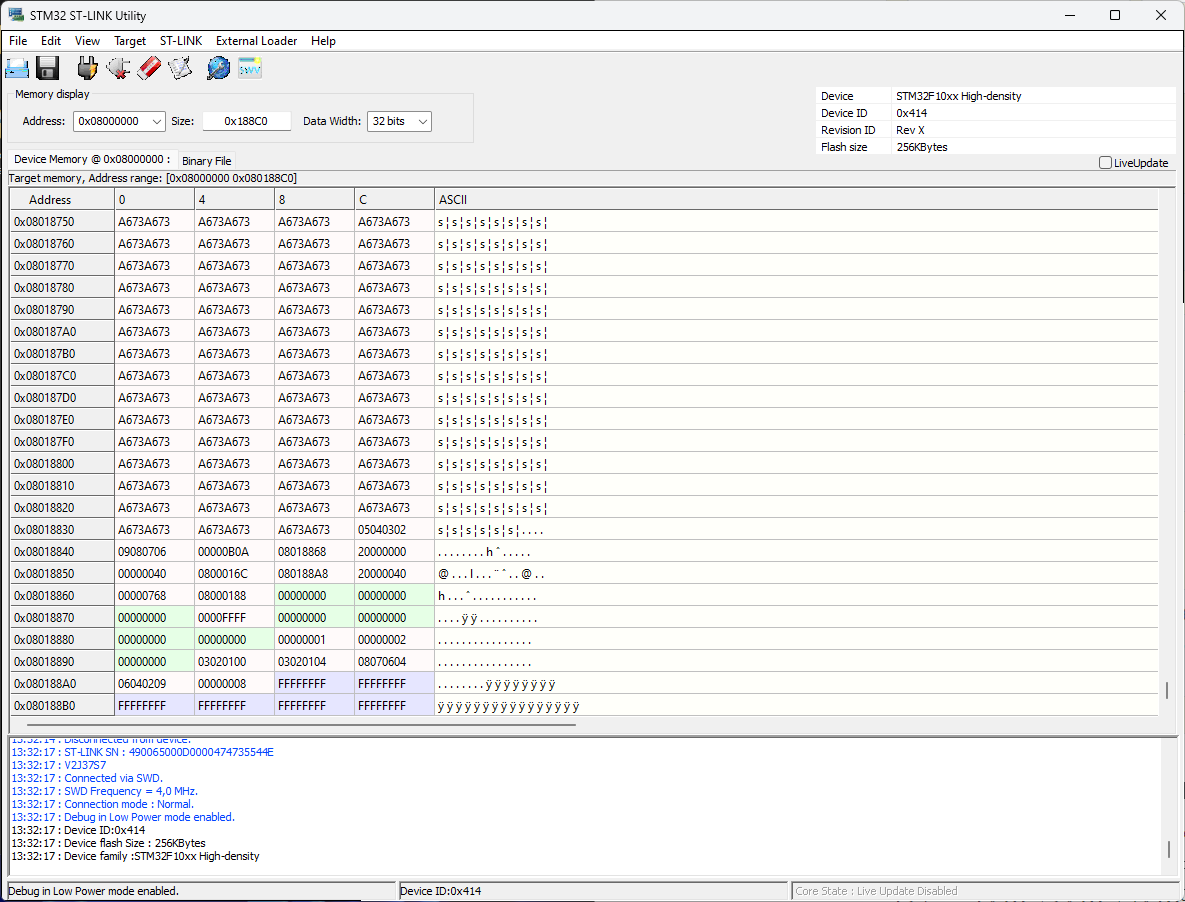Click the Program verify notepad icon

[x=180, y=68]
